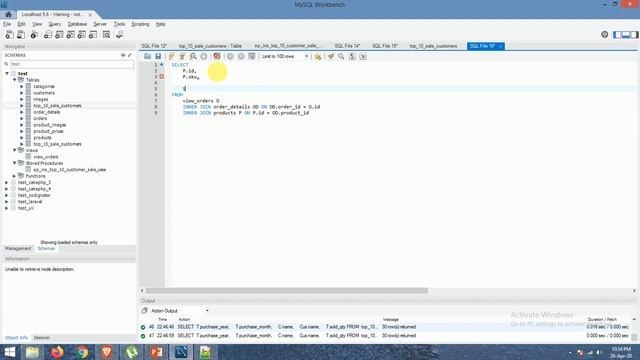Select the Object Info tab
Screen dimensions: 640x360
[x=16, y=338]
